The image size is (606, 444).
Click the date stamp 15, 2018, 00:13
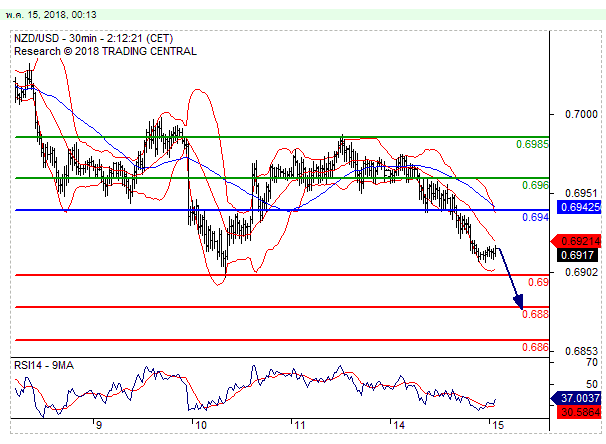(x=51, y=15)
